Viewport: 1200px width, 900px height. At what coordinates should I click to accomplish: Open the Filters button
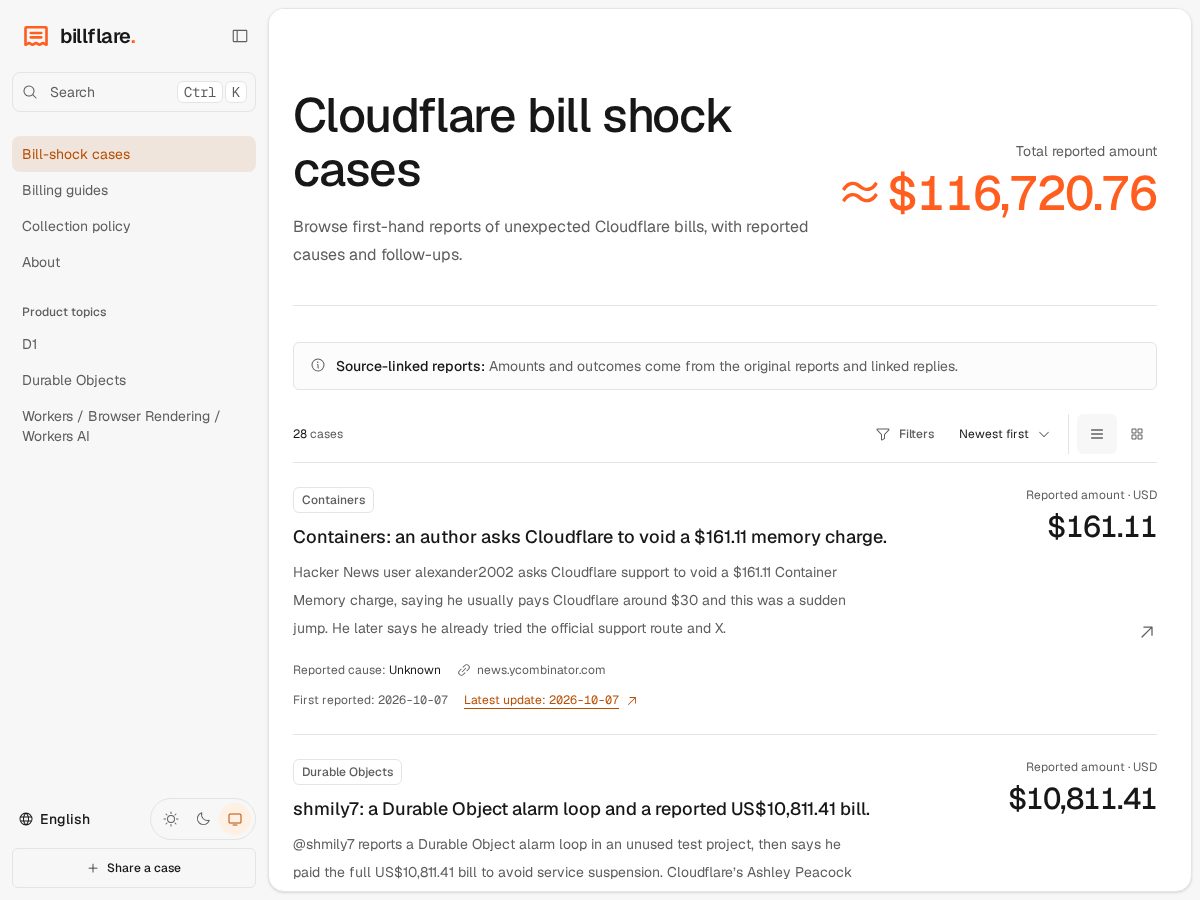tap(905, 434)
